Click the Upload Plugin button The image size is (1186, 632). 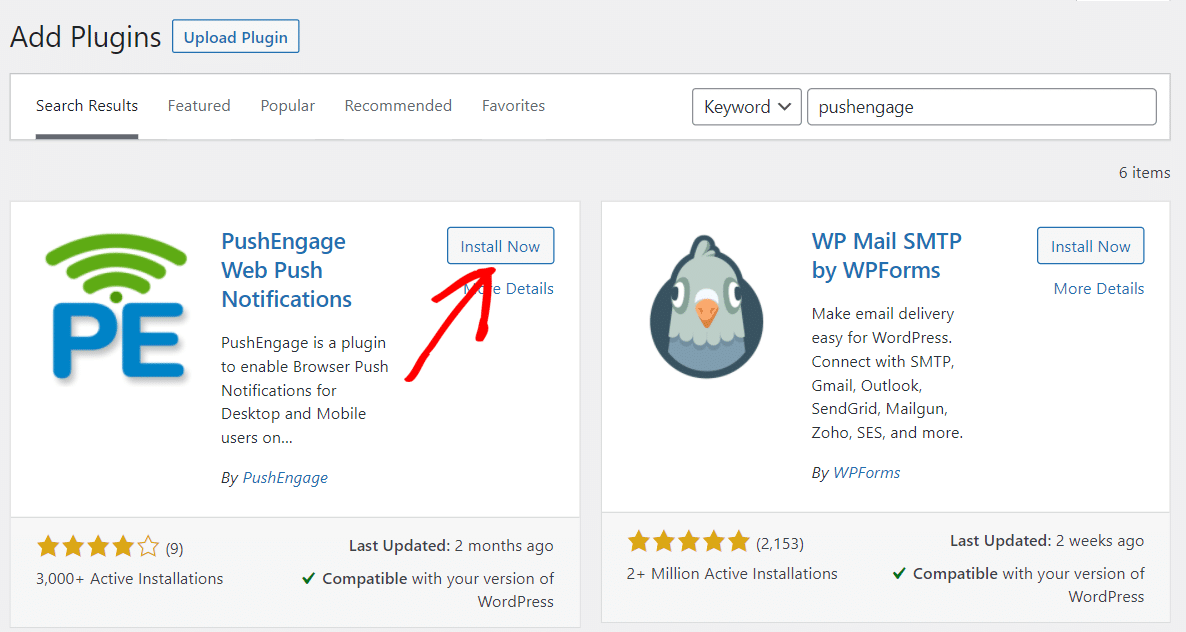[235, 38]
